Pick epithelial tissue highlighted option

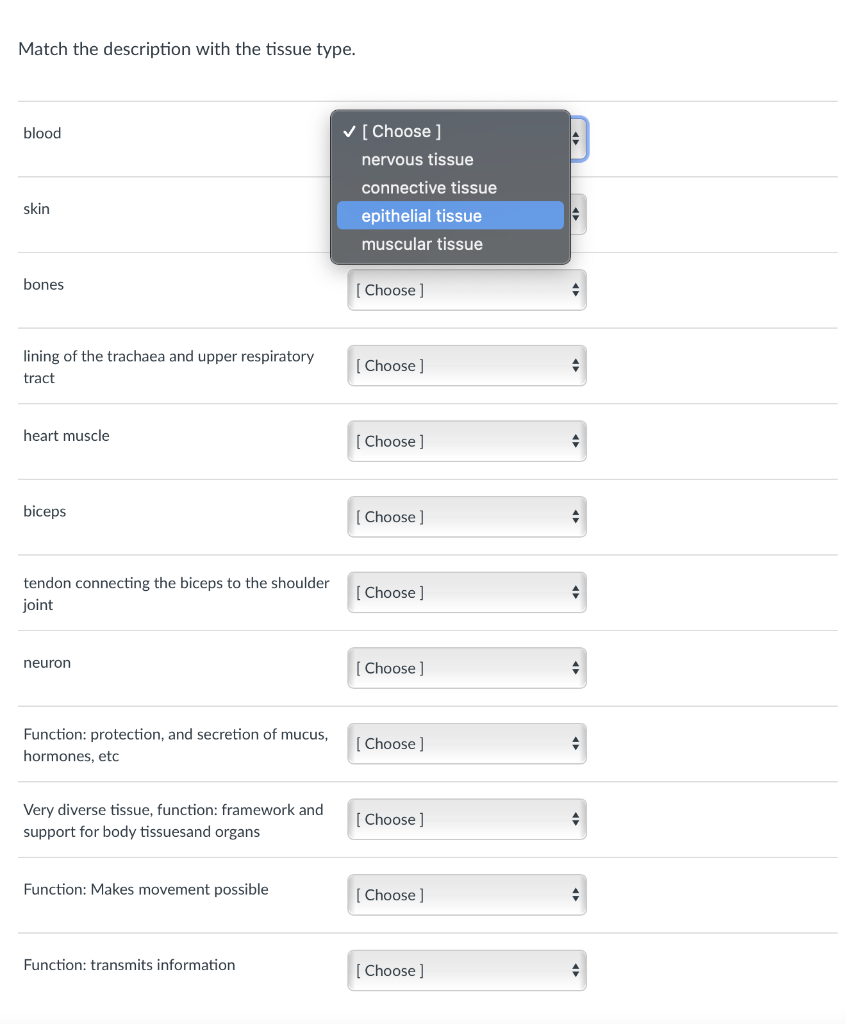tap(450, 216)
